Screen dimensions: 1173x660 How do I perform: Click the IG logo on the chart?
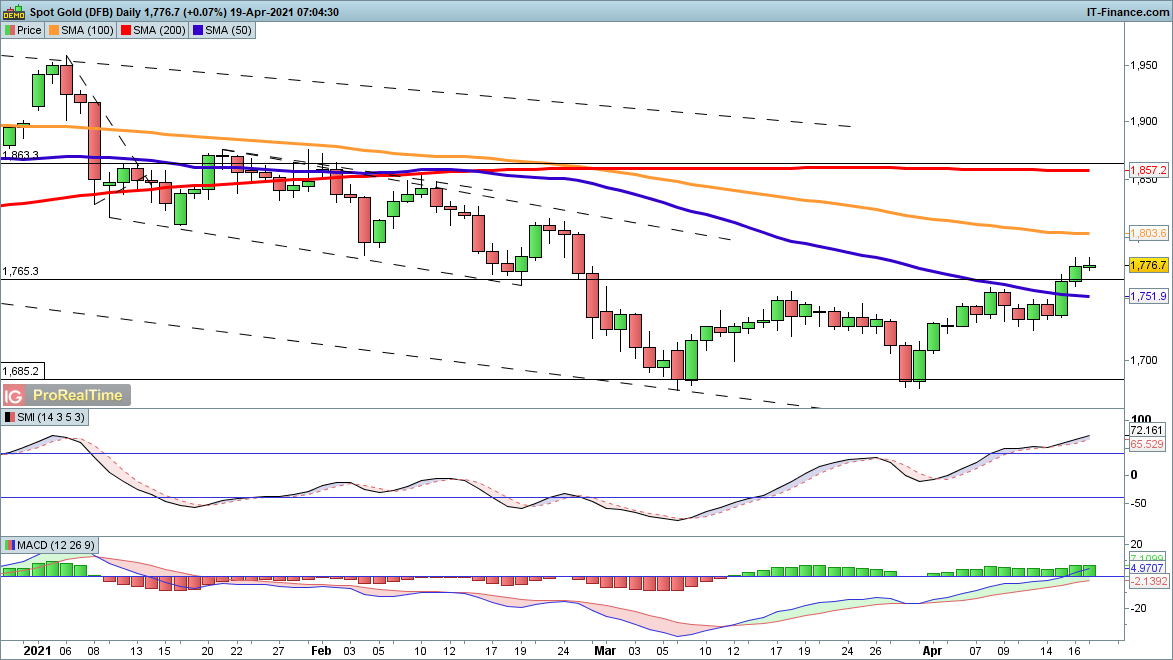click(x=16, y=395)
